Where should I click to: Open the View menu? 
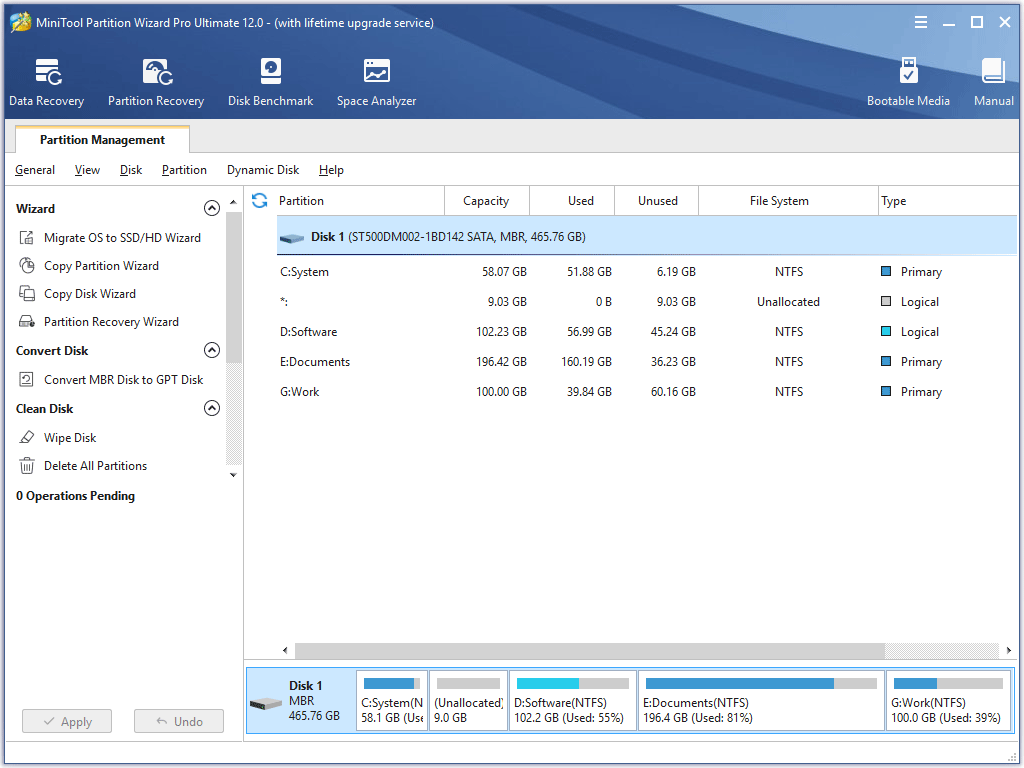(88, 170)
